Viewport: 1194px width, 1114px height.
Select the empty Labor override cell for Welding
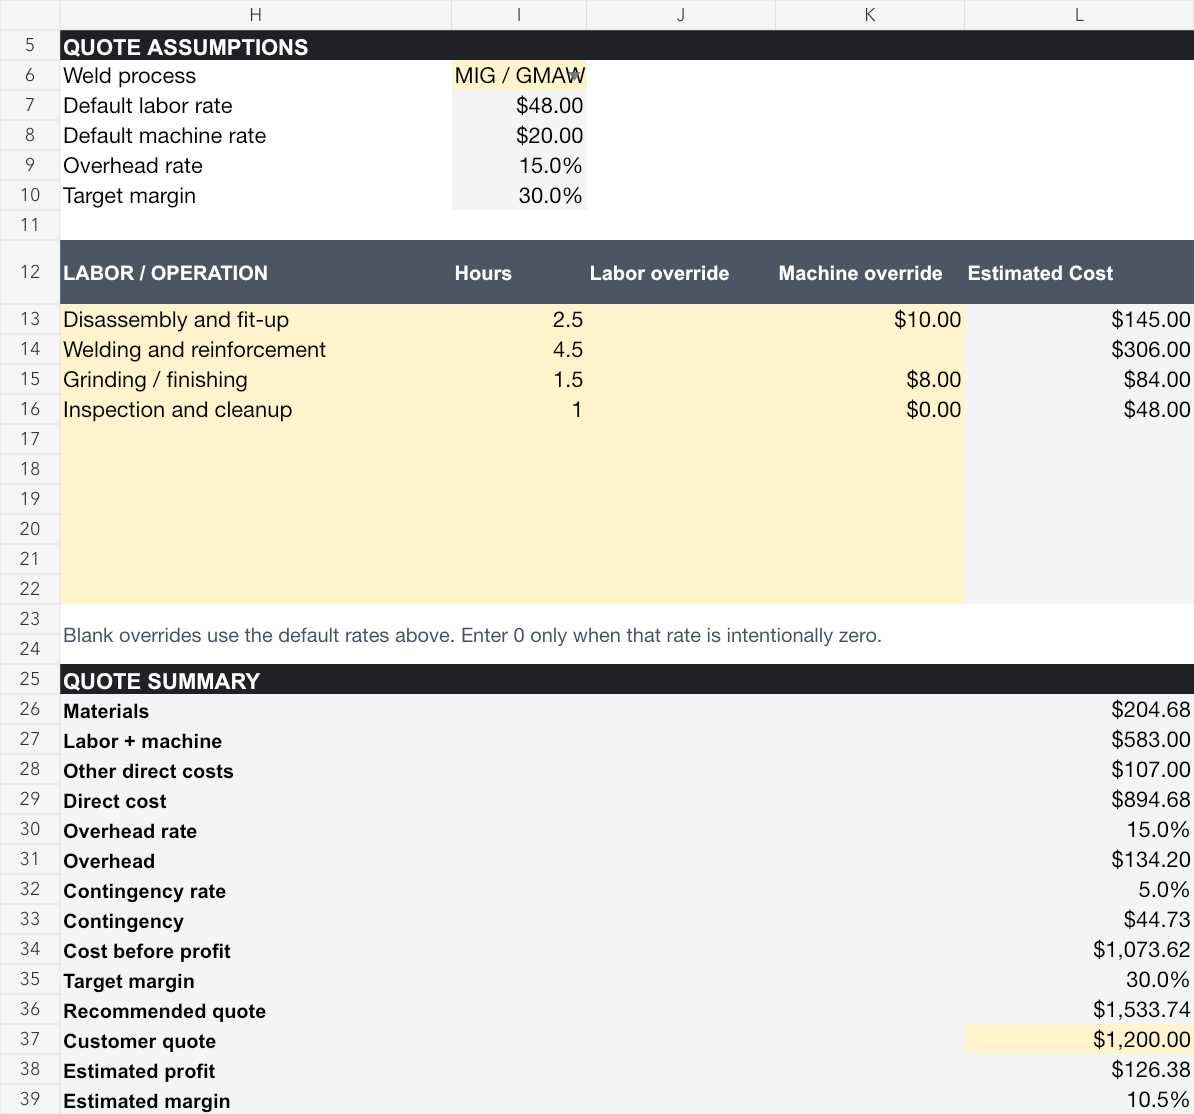[681, 350]
